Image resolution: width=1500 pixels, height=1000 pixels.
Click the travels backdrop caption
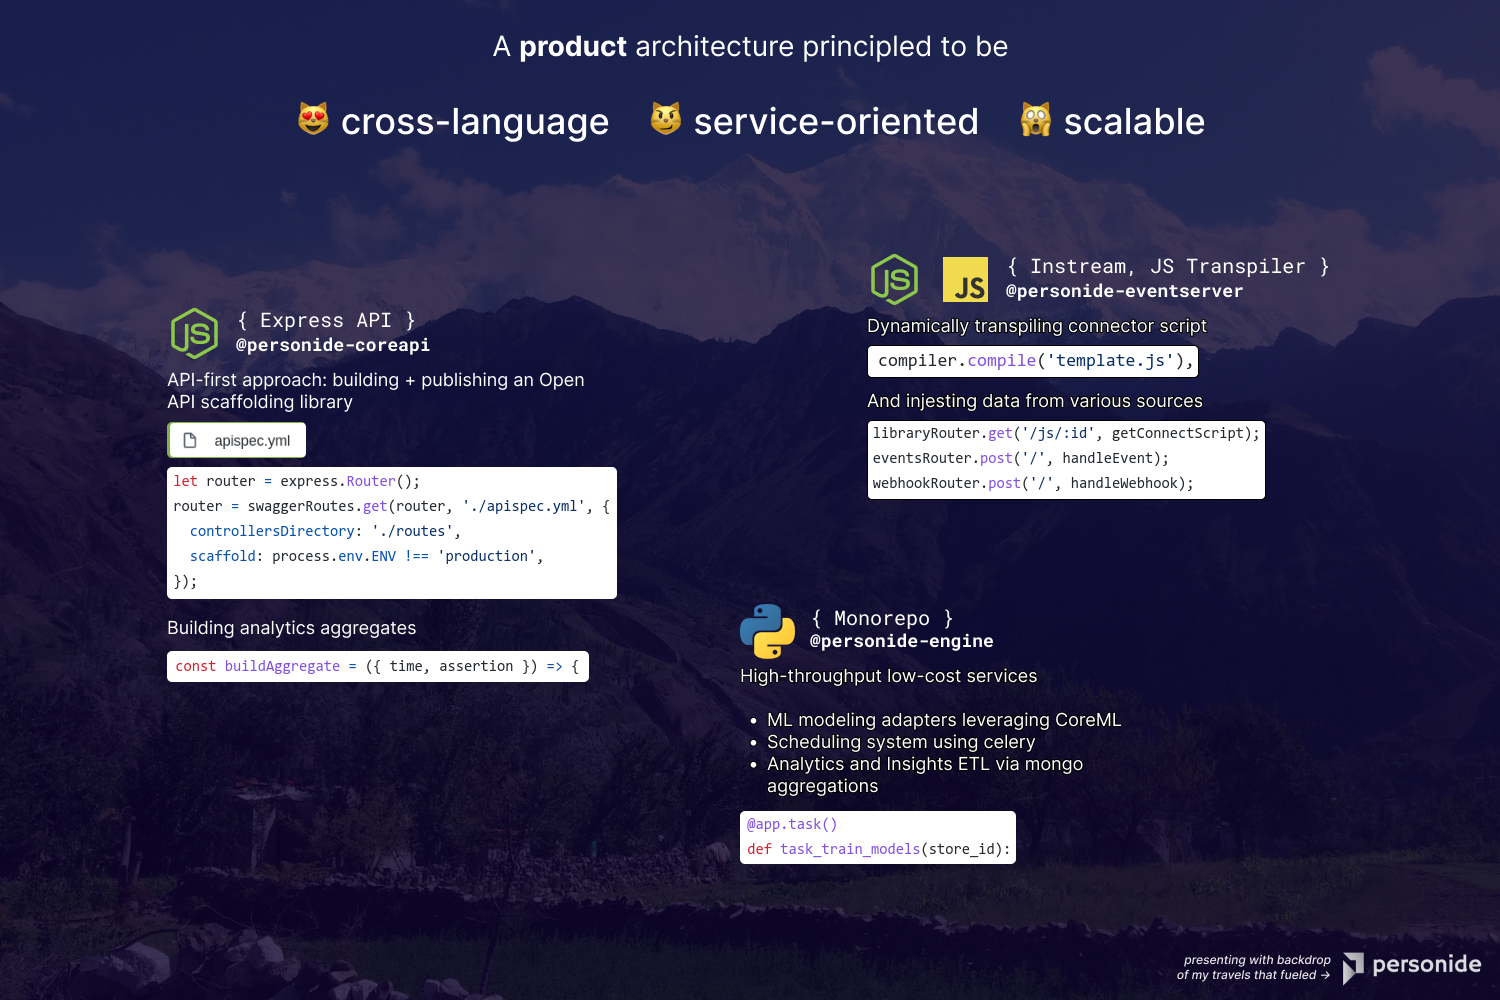coord(1254,967)
